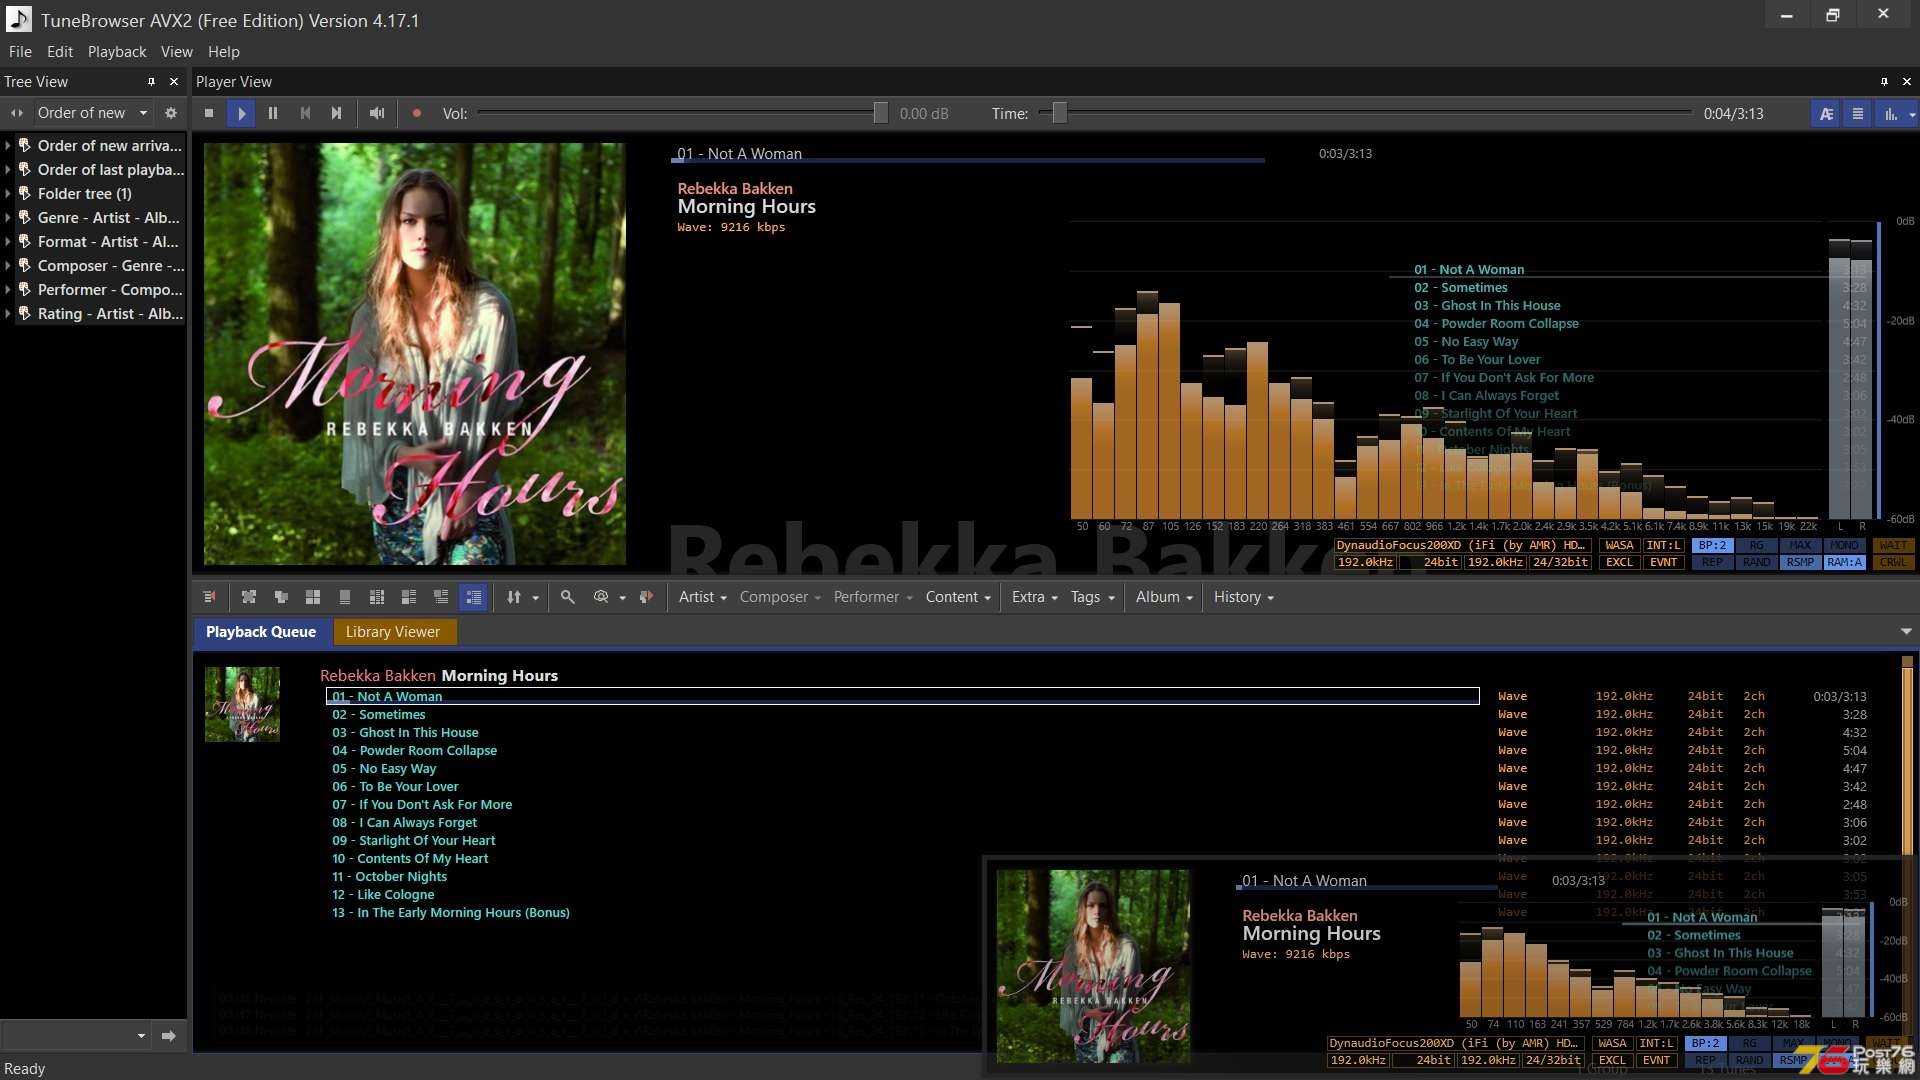This screenshot has width=1920, height=1080.
Task: Switch to the Playback Queue tab
Action: (x=261, y=632)
